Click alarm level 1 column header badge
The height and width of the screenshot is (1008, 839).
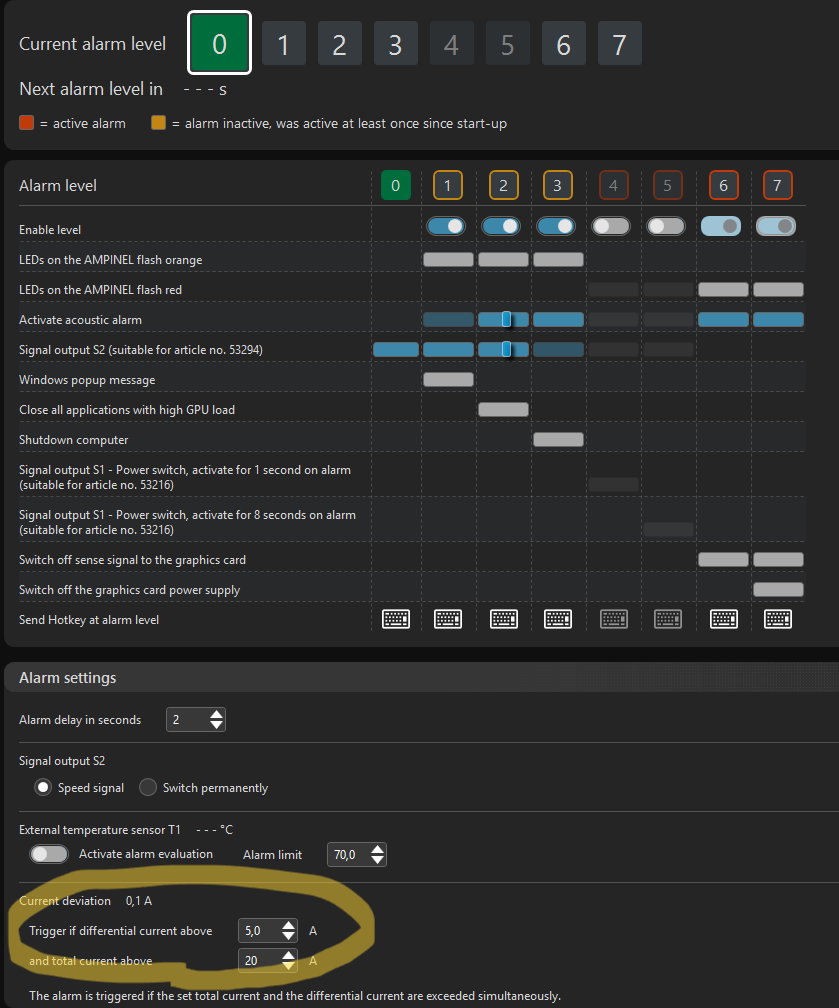(x=448, y=185)
